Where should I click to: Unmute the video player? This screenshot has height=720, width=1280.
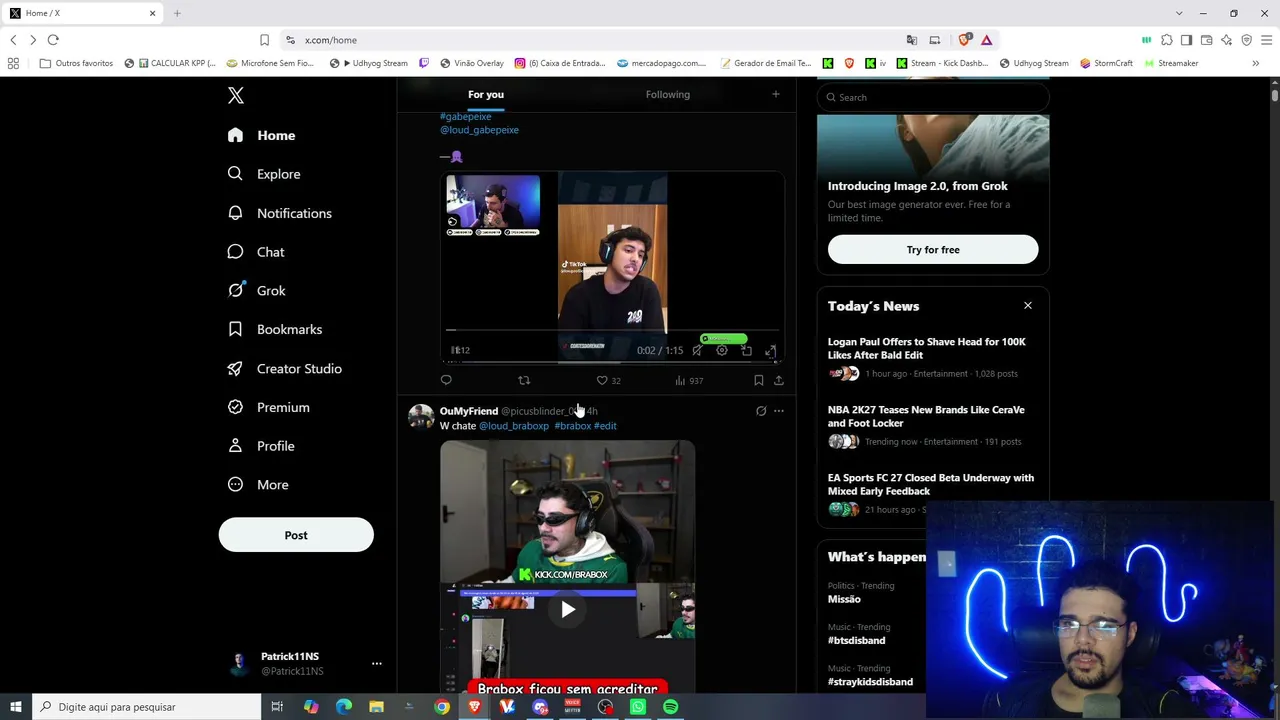[697, 350]
